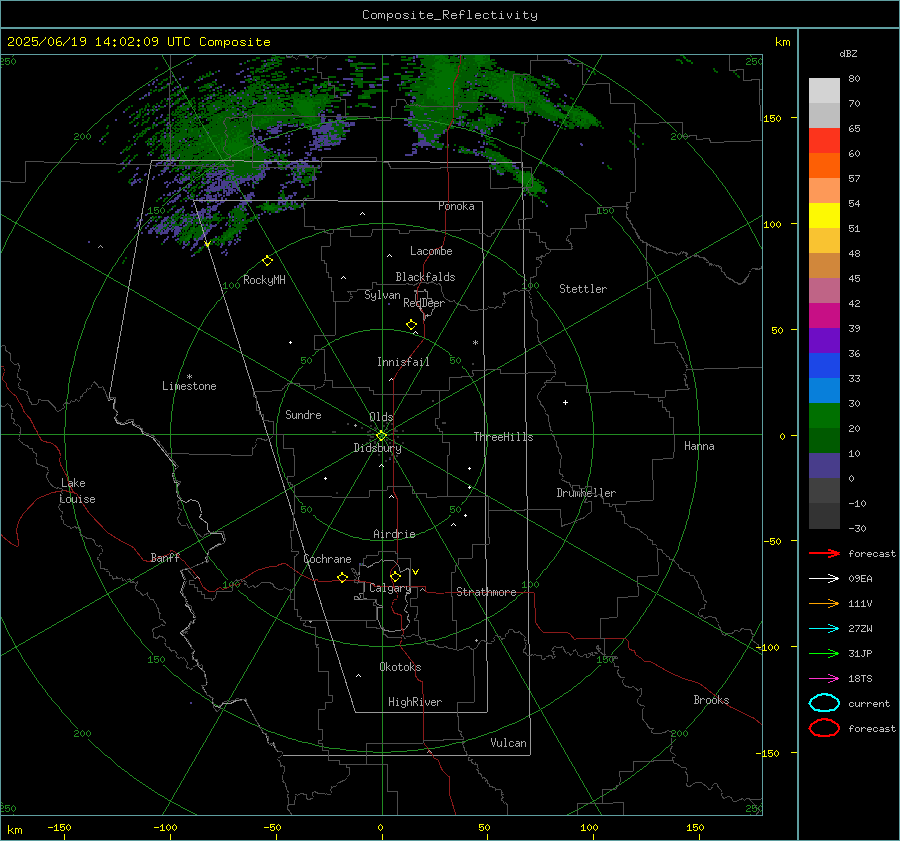The image size is (900, 841).
Task: Select the light gray 80 dBZ swatch
Action: tap(824, 91)
